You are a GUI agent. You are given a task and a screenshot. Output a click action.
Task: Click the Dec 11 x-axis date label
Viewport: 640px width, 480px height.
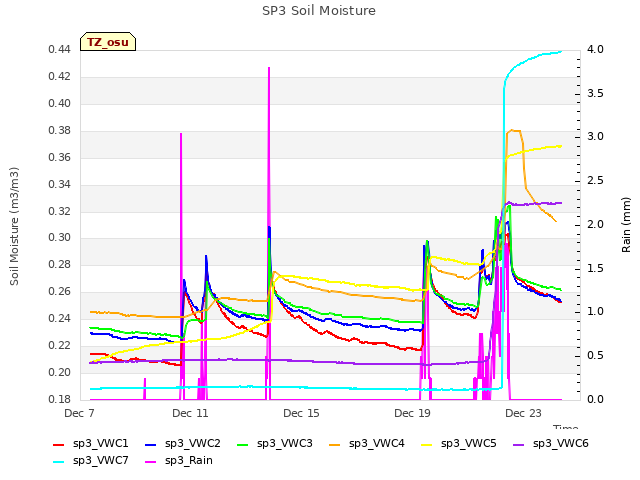[190, 413]
